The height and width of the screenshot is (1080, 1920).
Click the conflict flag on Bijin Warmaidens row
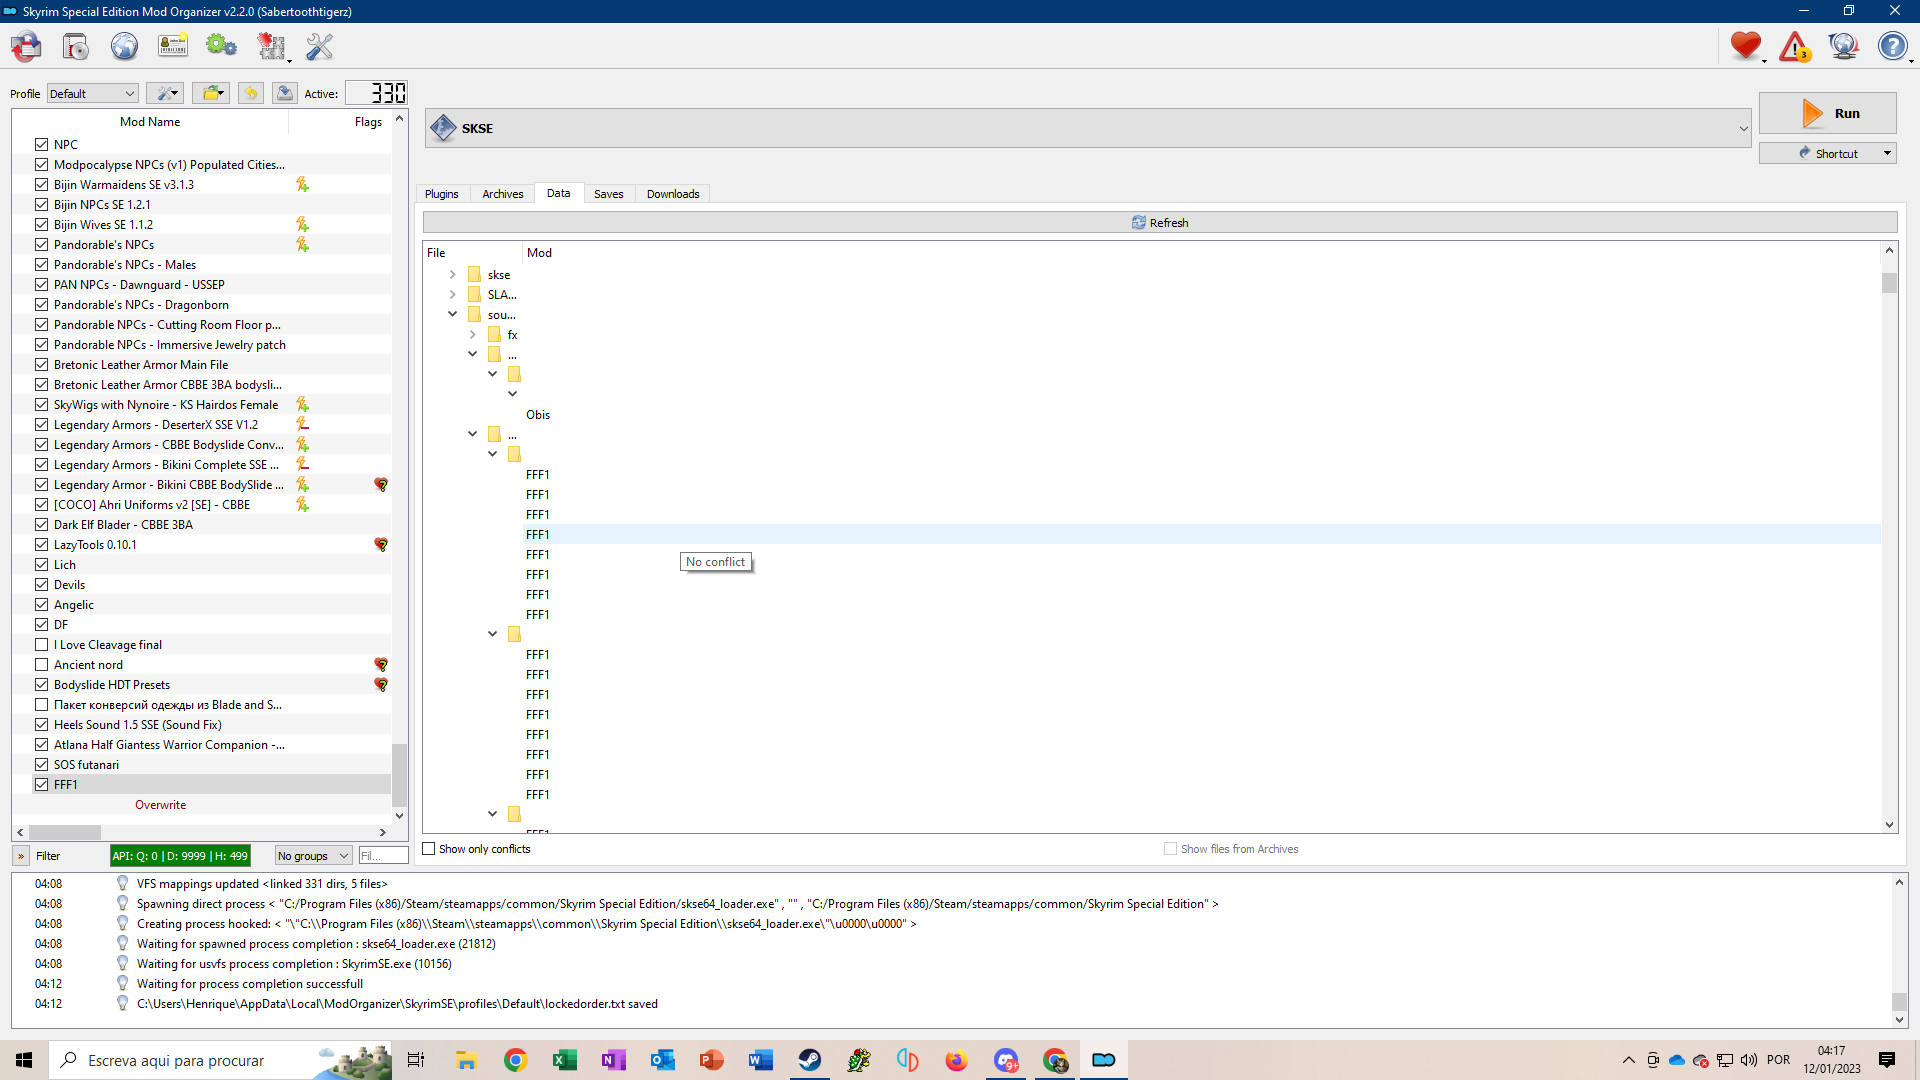(x=302, y=184)
